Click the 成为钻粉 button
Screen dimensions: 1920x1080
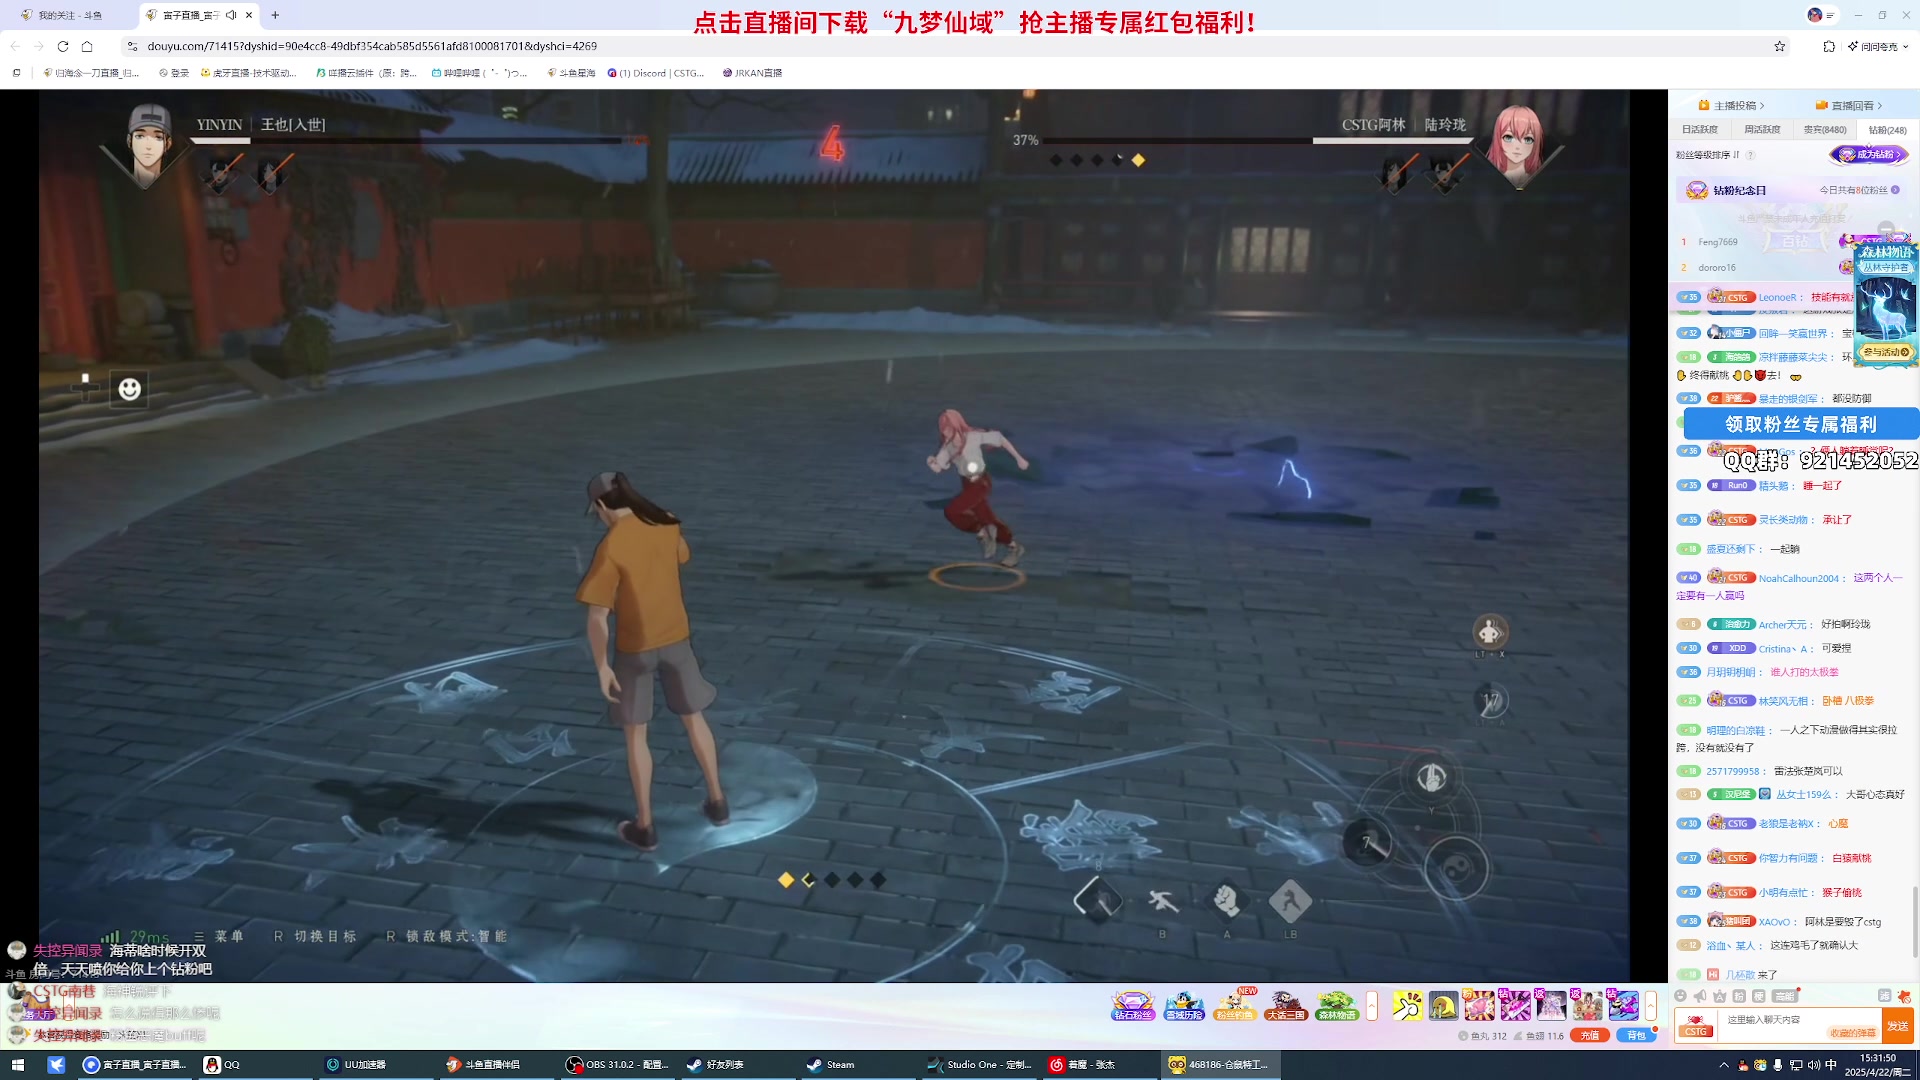click(x=1869, y=155)
